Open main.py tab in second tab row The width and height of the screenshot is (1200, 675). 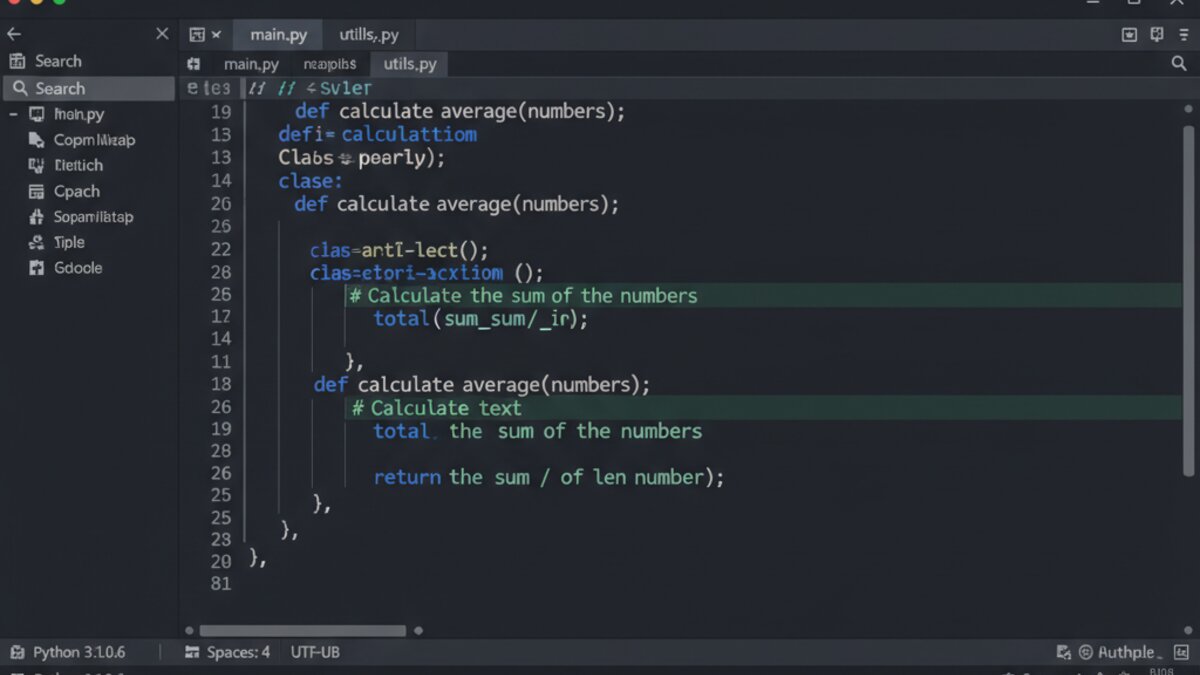(x=251, y=64)
